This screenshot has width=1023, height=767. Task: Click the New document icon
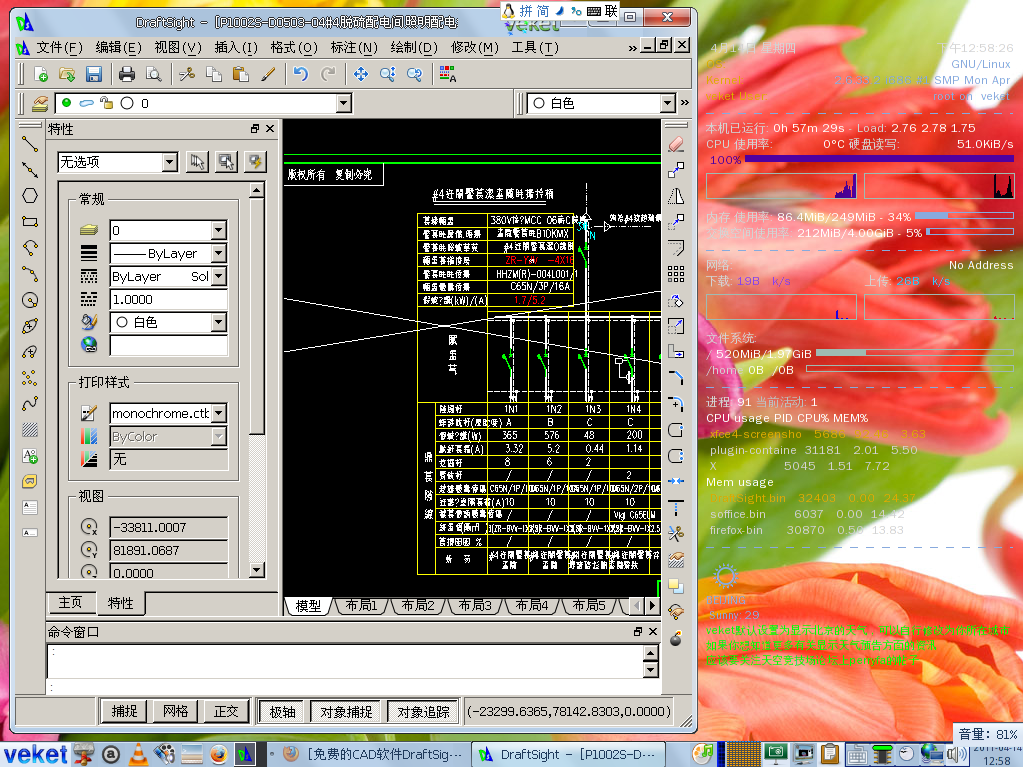point(40,74)
